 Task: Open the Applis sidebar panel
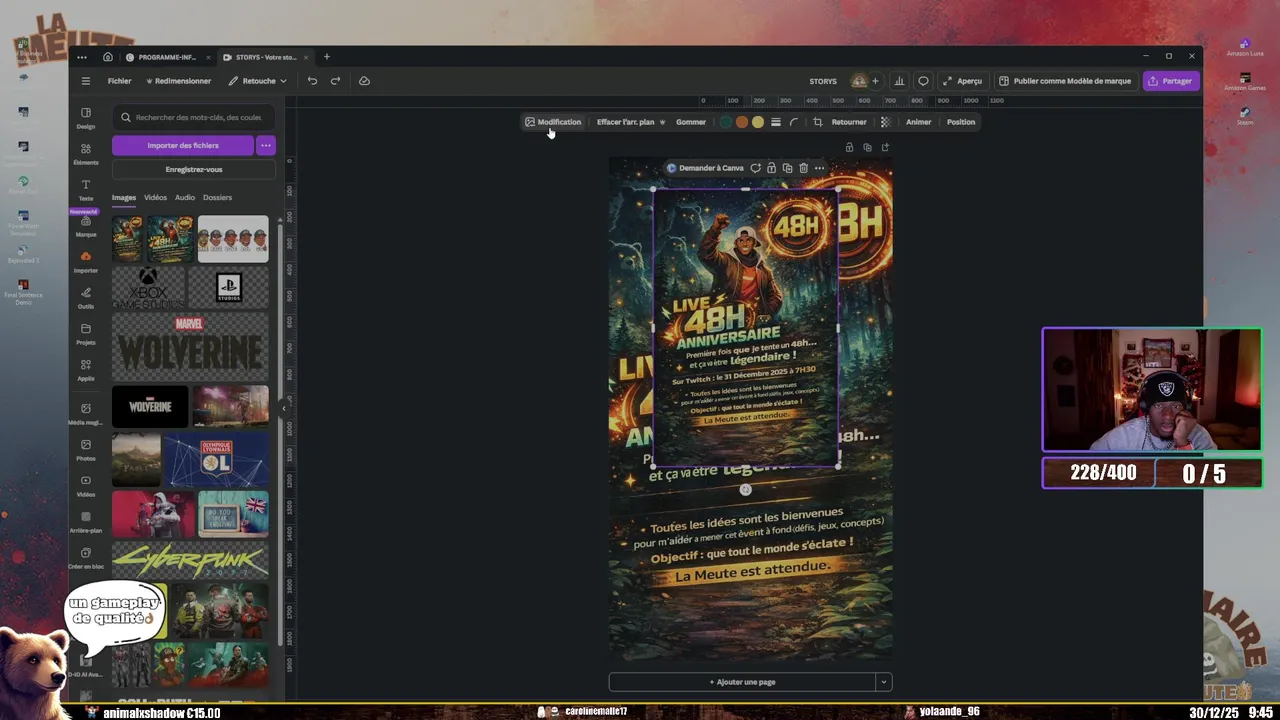[x=86, y=369]
